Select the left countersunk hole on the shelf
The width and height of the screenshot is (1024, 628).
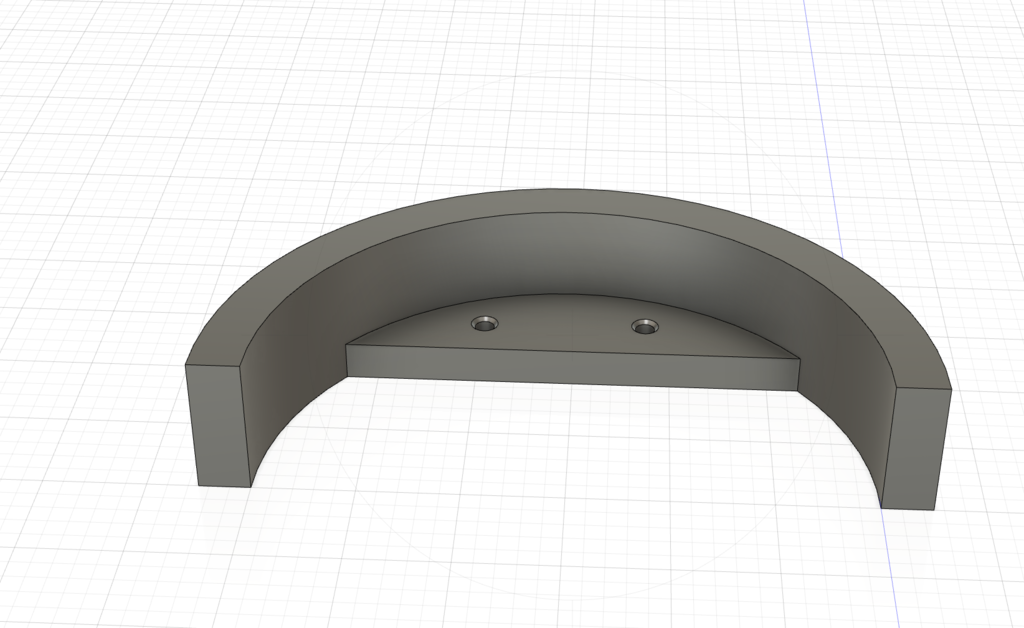[x=485, y=323]
